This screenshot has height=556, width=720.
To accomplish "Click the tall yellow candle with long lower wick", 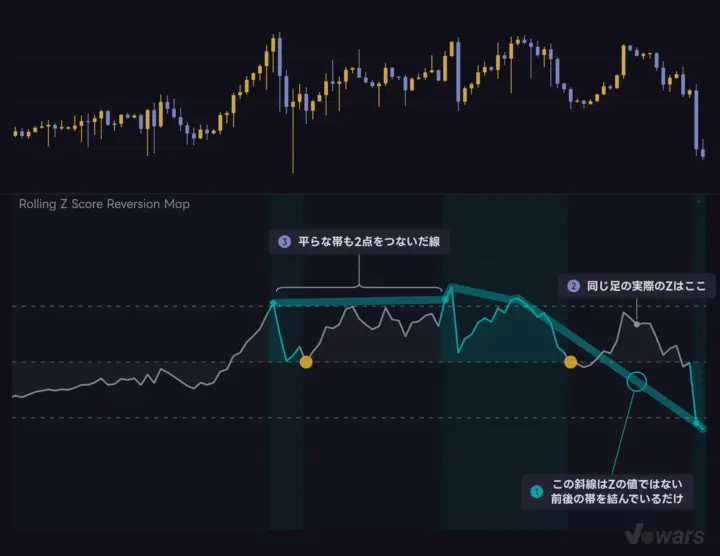I will pos(293,138).
